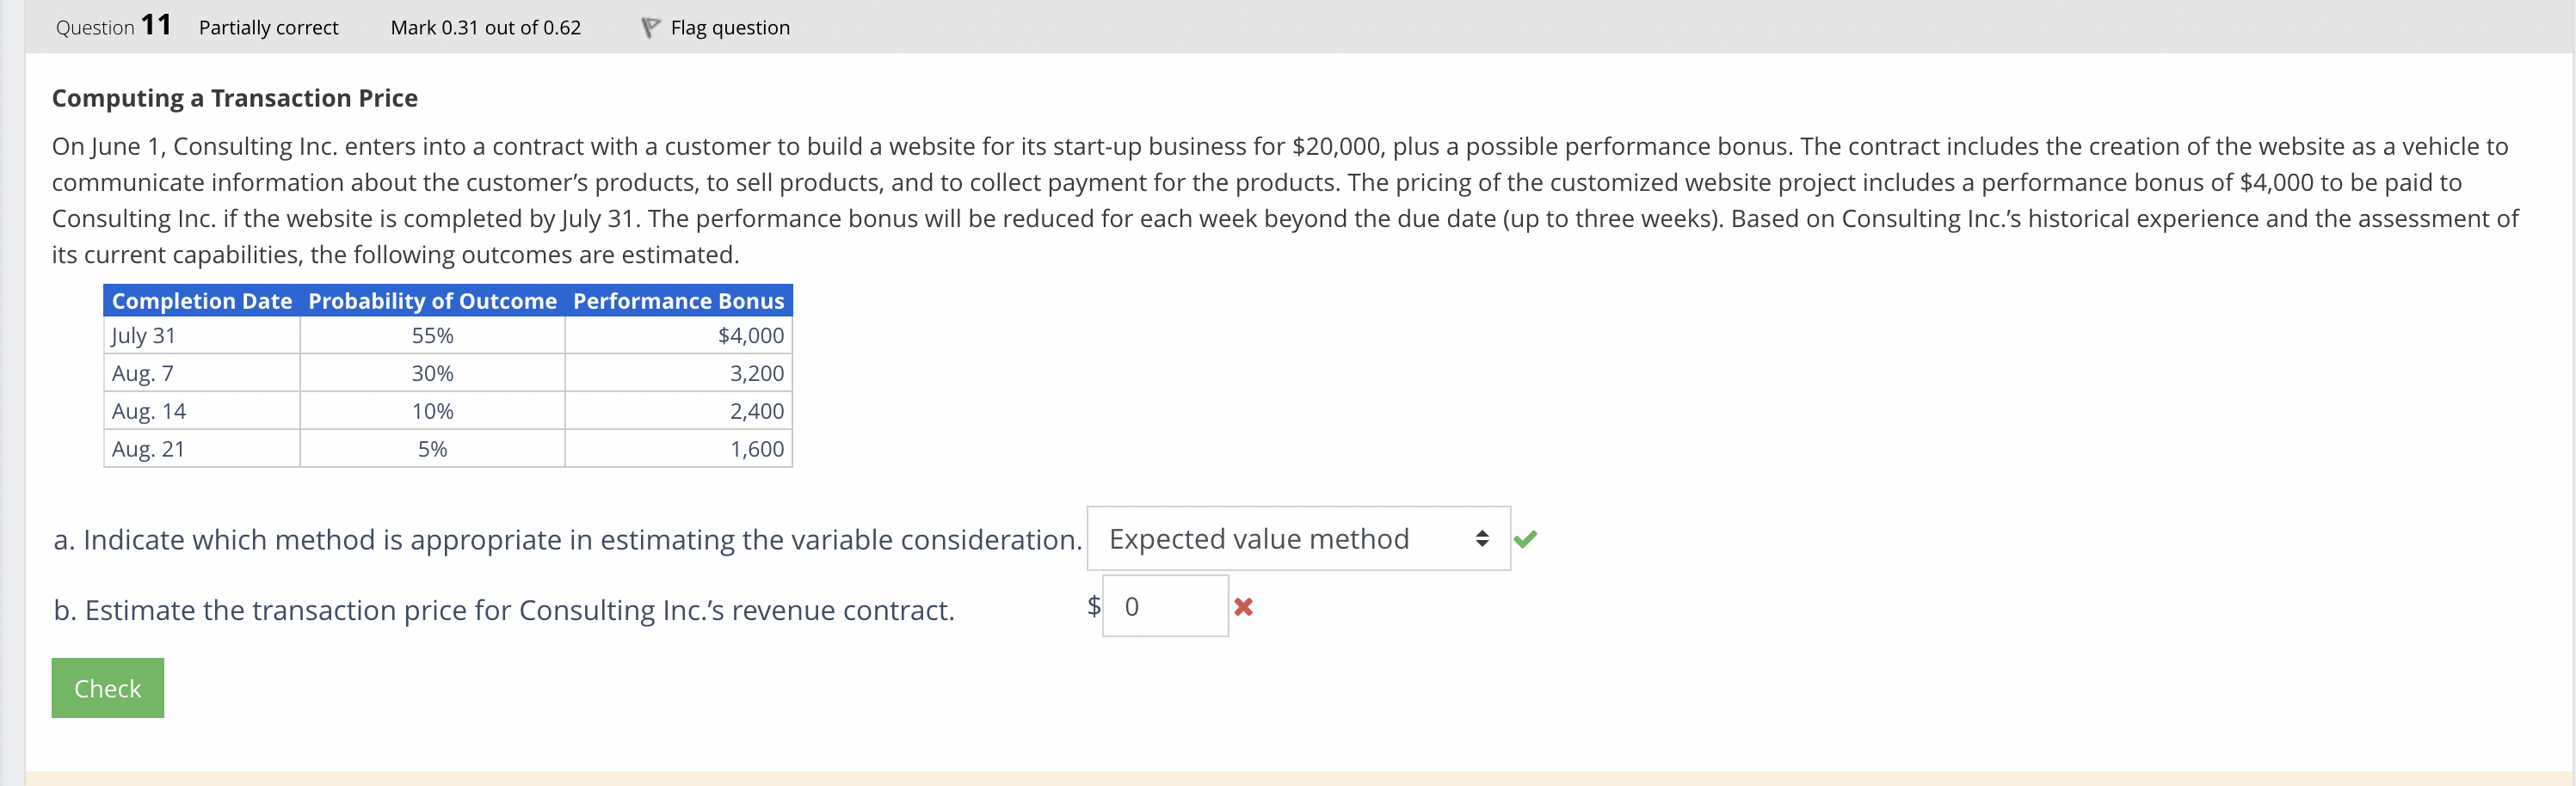Click the Partially correct status label
Viewport: 2576px width, 786px height.
coord(268,27)
